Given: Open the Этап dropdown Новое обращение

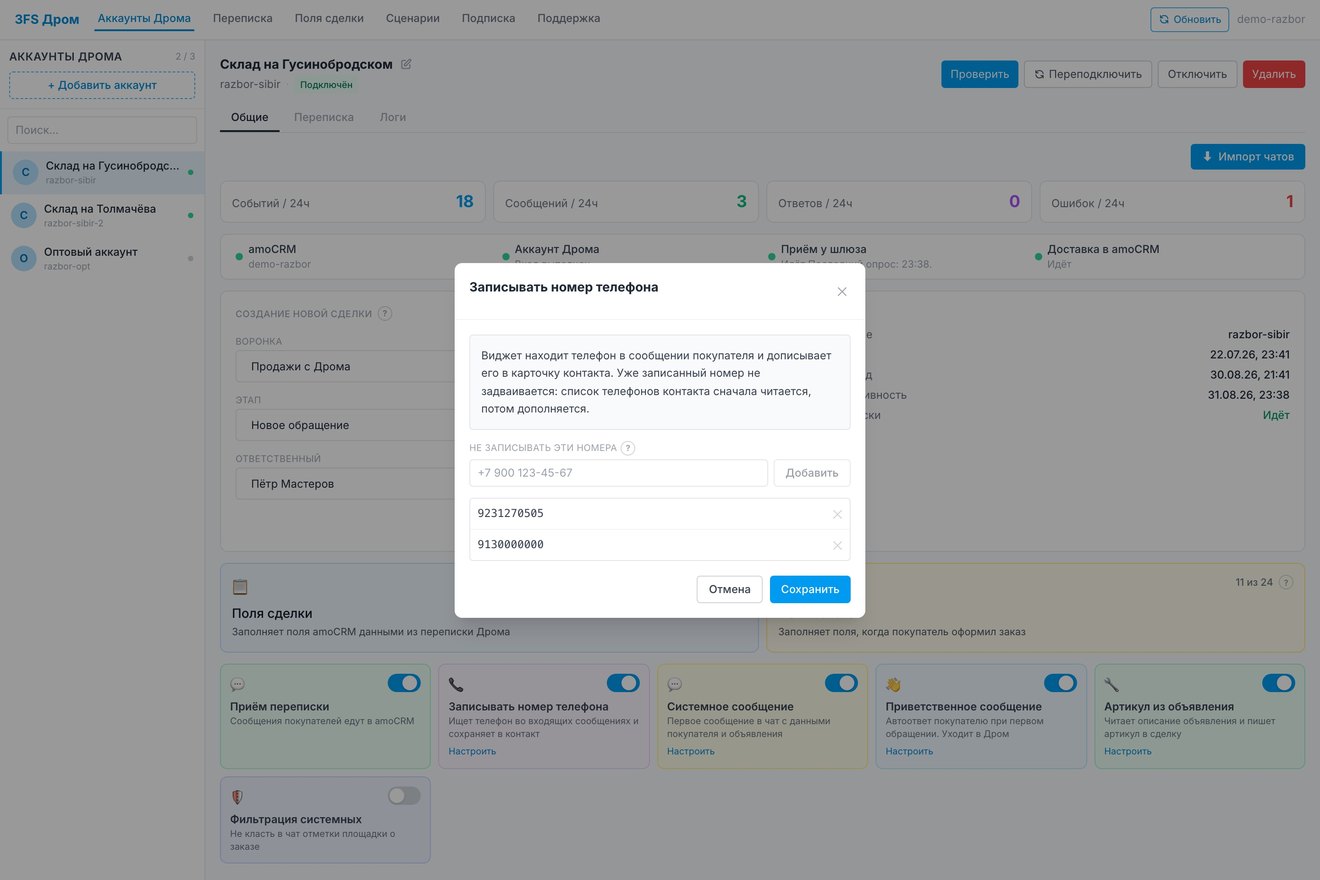Looking at the screenshot, I should 346,425.
